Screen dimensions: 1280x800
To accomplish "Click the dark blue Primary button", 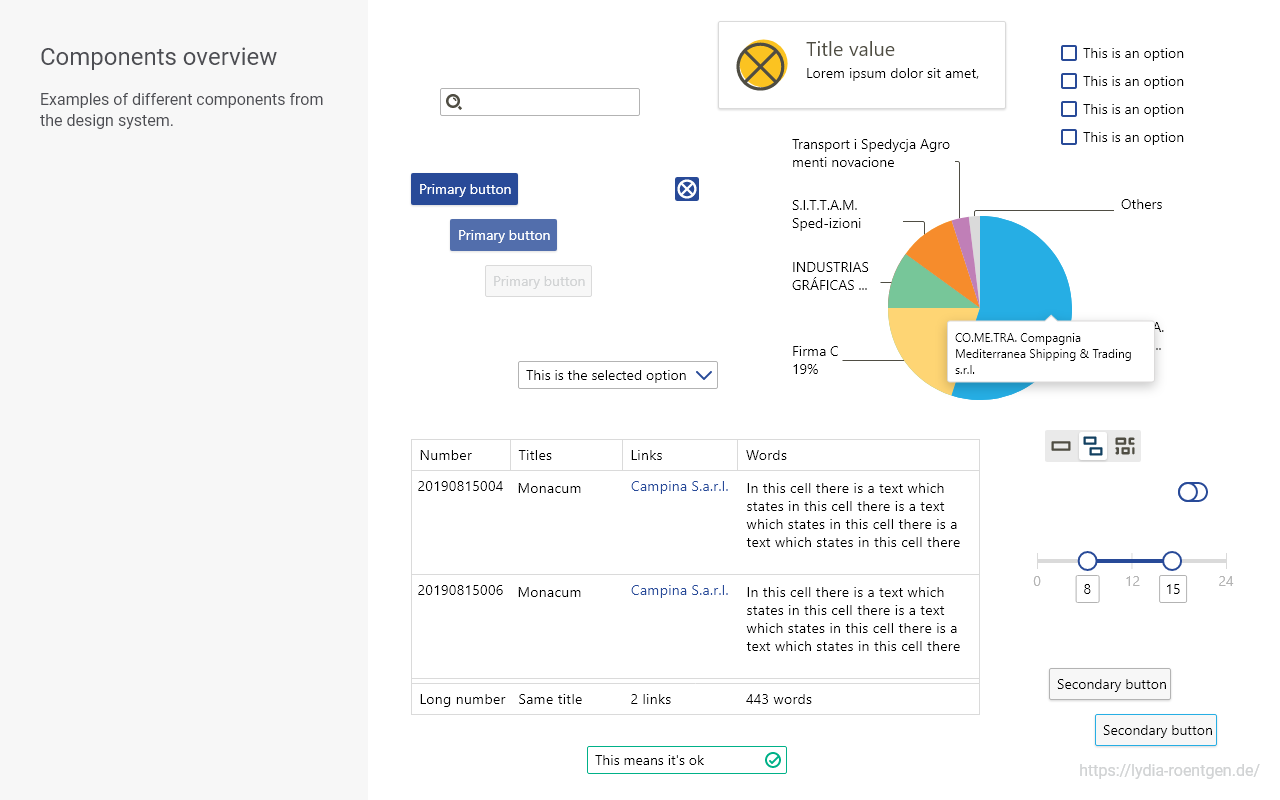I will coord(464,189).
